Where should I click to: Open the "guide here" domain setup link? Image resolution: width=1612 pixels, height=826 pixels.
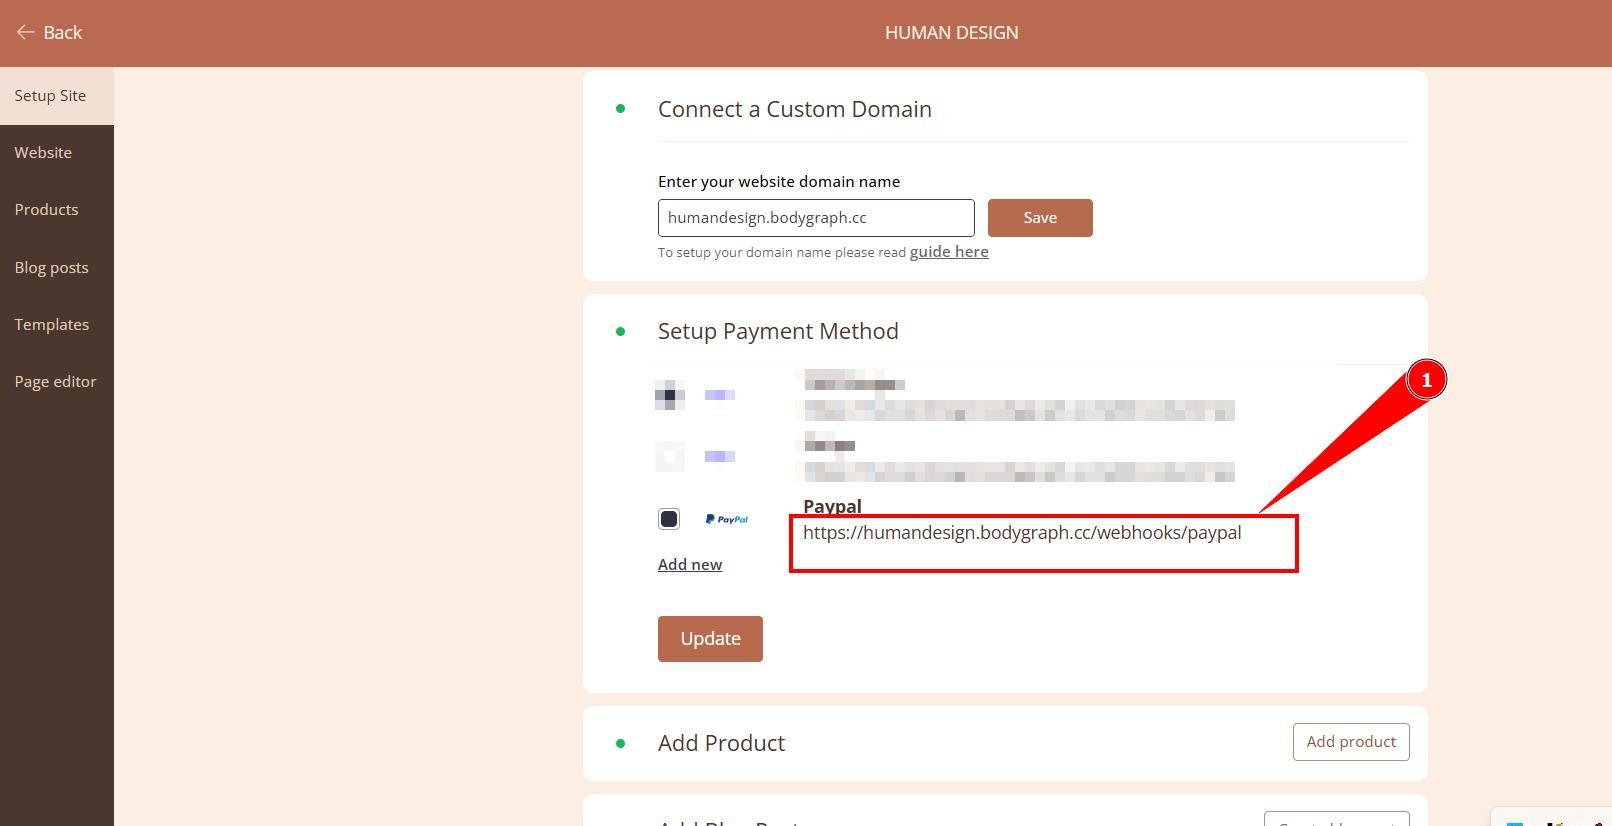point(948,252)
